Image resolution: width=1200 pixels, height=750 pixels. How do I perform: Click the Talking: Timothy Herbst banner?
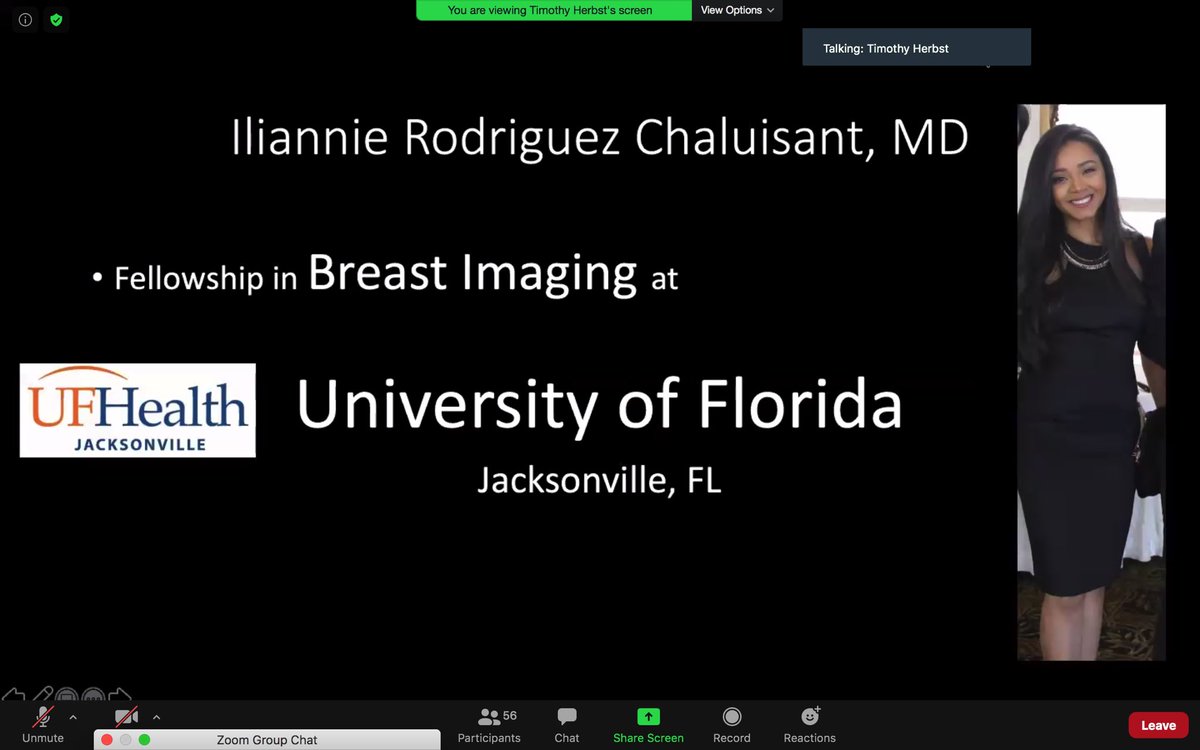(x=915, y=46)
